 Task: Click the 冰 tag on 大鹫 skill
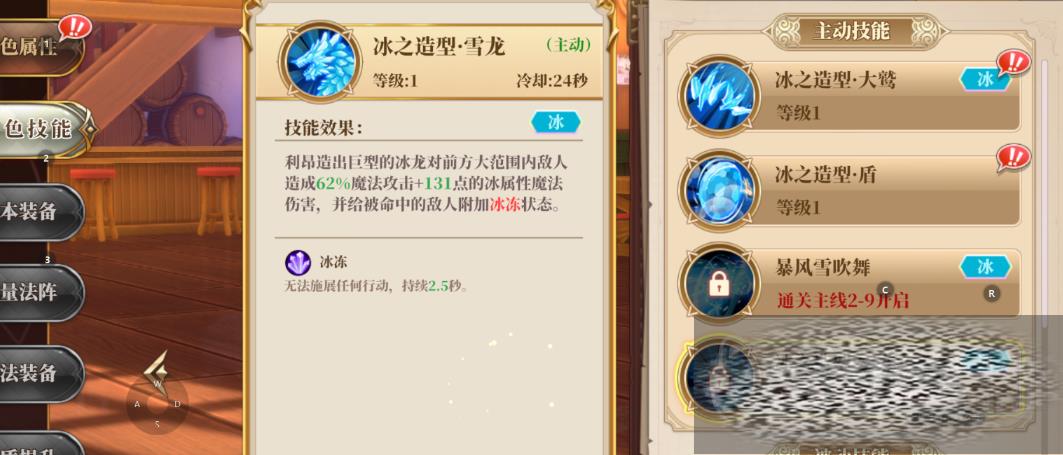click(x=985, y=79)
